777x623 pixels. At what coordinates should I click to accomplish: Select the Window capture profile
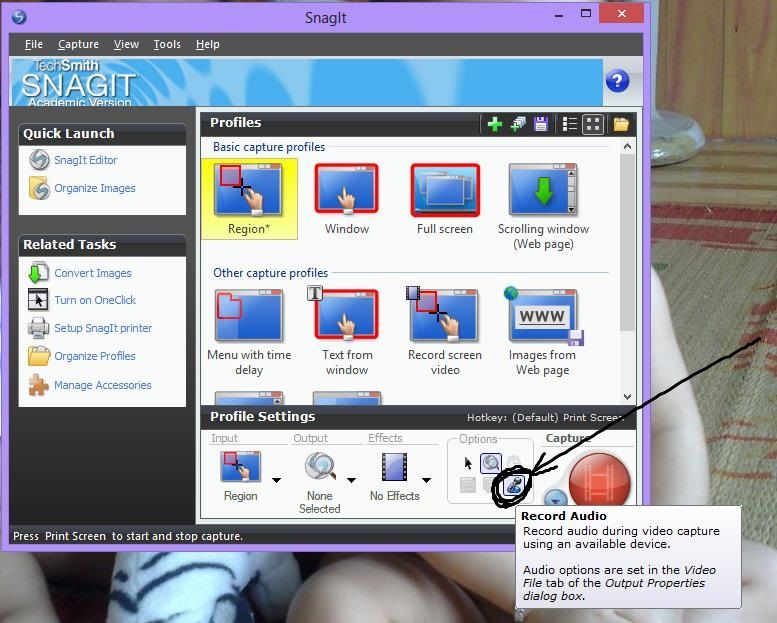346,199
